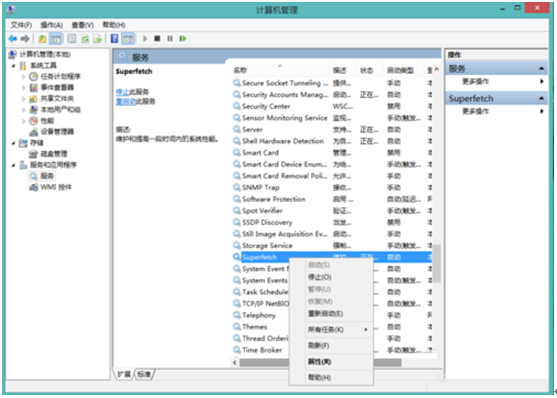Sort by the 名称 column header
This screenshot has height=398, width=557.
click(x=281, y=70)
